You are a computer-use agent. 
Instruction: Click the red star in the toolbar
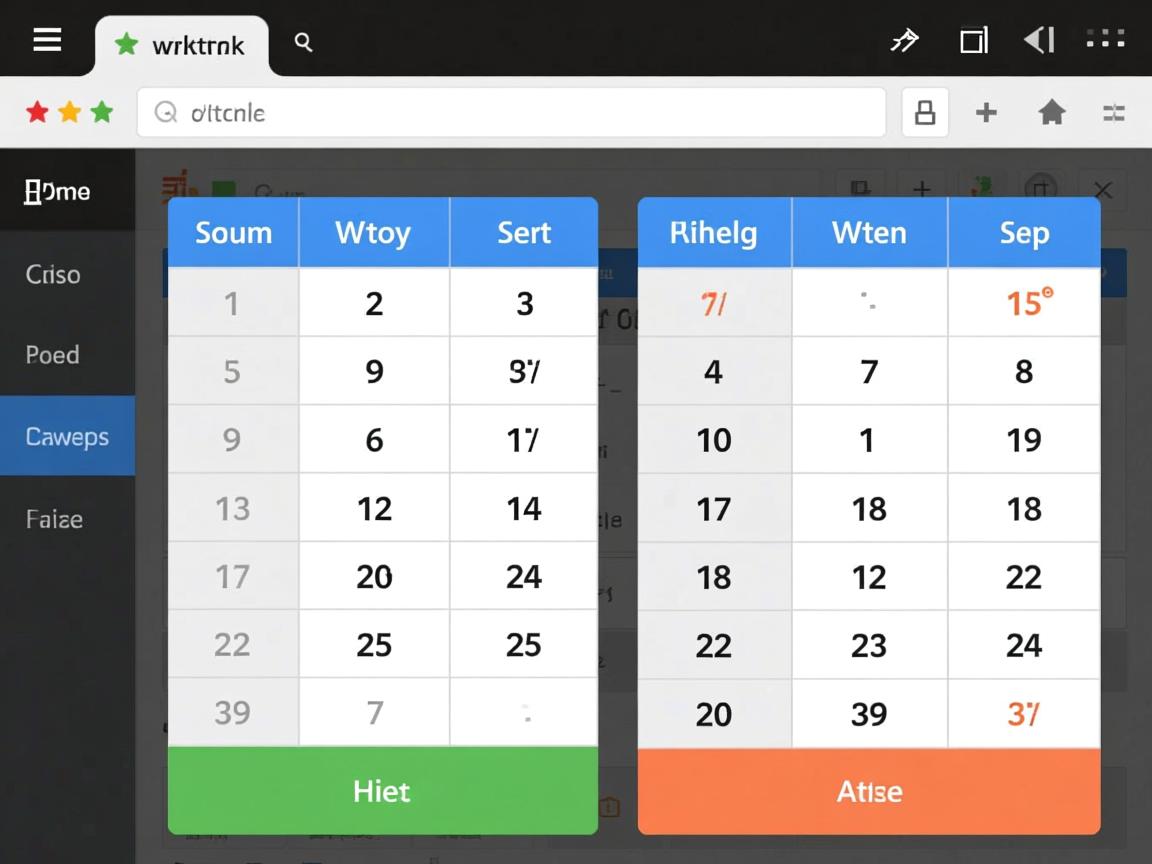pyautogui.click(x=37, y=112)
